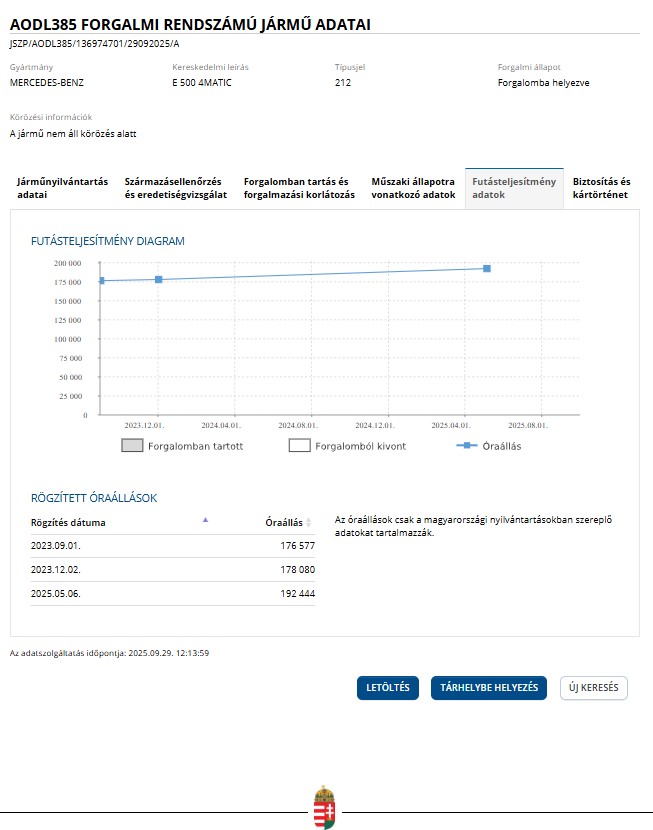Select the Futásteljesítmény adatok tab
Viewport: 653px width, 830px height.
(x=514, y=188)
